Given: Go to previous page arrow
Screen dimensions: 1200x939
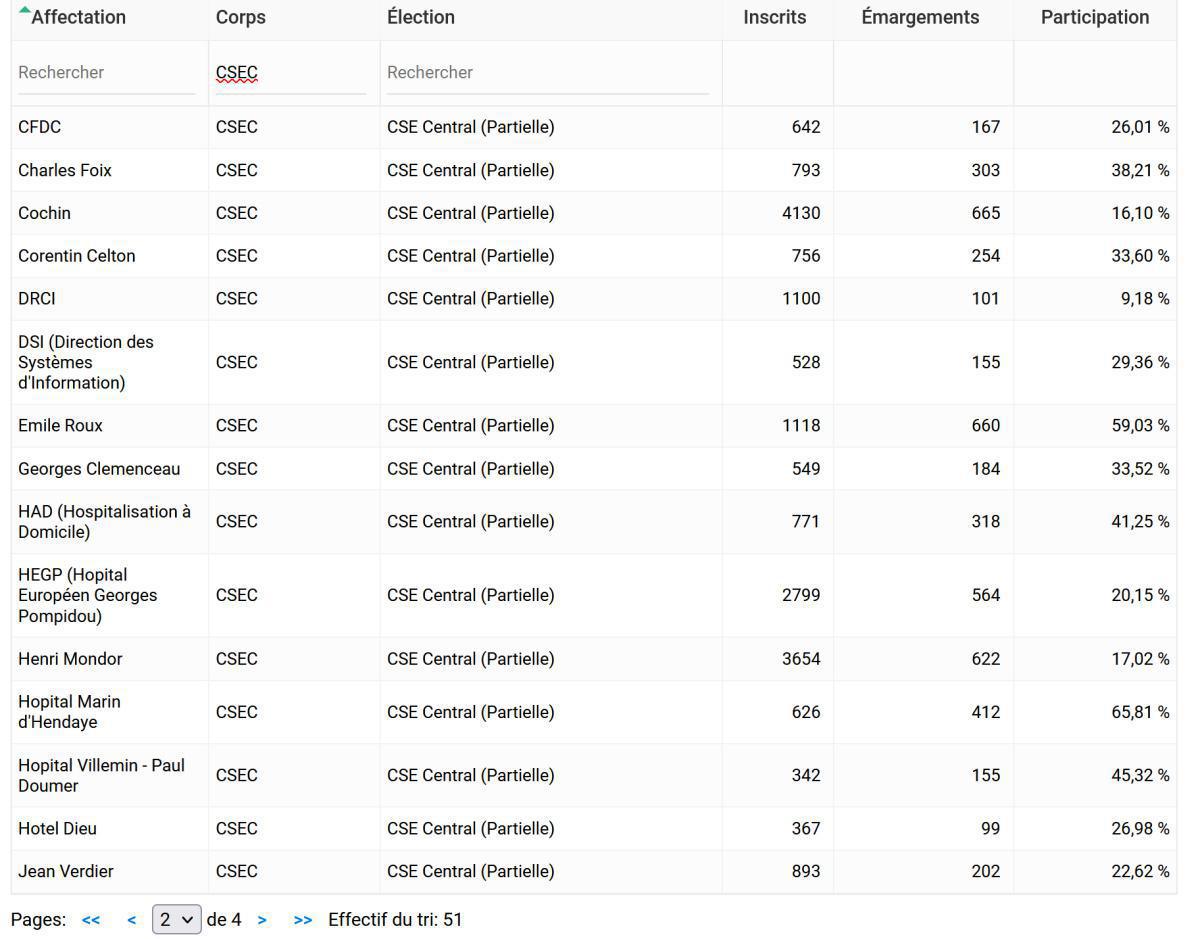Looking at the screenshot, I should coord(131,920).
